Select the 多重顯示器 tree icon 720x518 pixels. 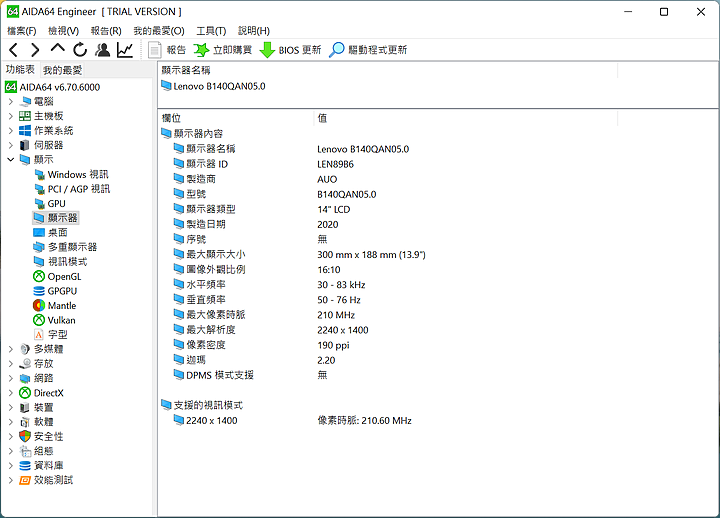[x=39, y=247]
